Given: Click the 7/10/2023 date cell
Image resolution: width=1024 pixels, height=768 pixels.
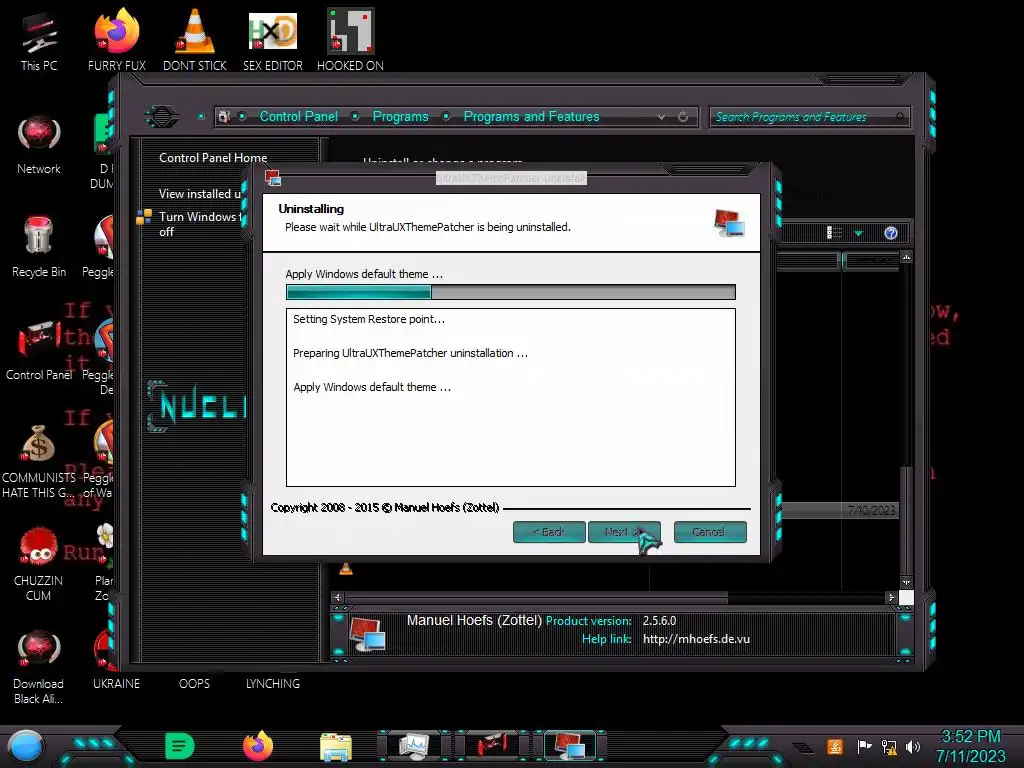Looking at the screenshot, I should [871, 510].
